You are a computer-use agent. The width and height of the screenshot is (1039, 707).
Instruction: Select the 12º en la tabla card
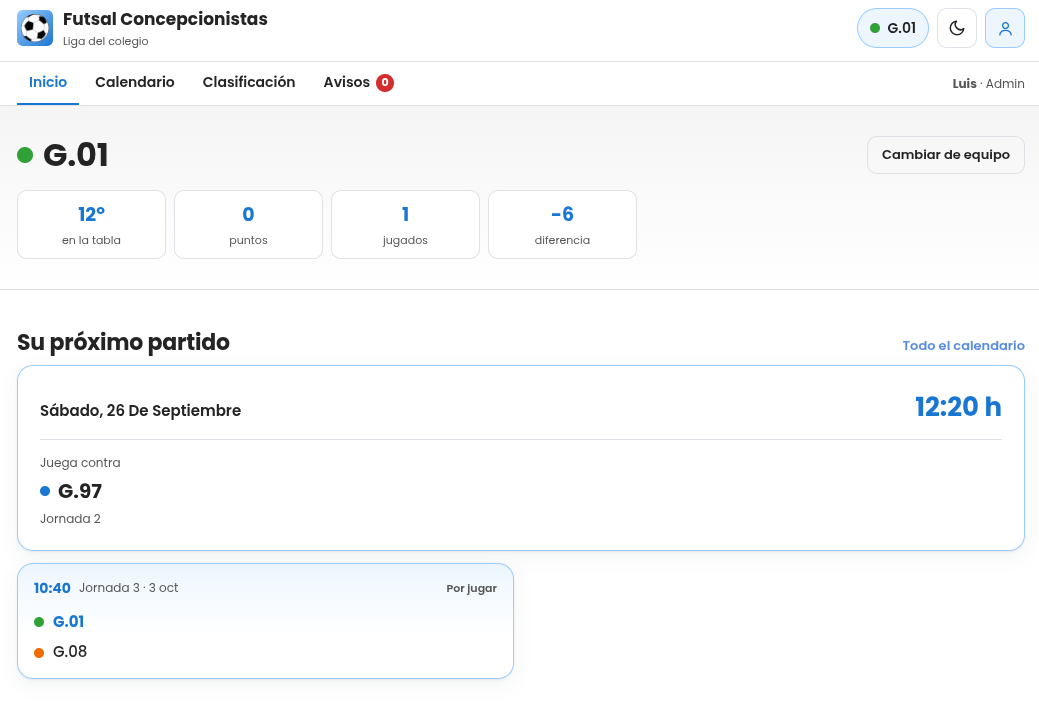(x=91, y=225)
